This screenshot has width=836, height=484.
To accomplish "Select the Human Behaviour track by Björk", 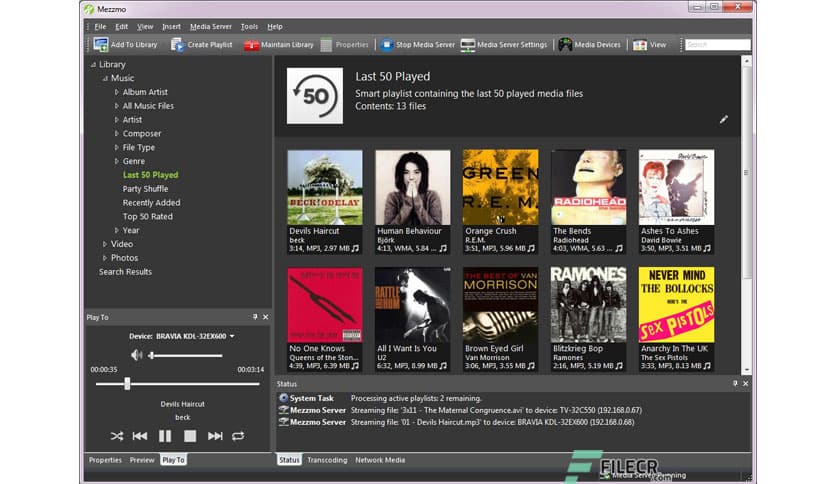I will [x=413, y=201].
